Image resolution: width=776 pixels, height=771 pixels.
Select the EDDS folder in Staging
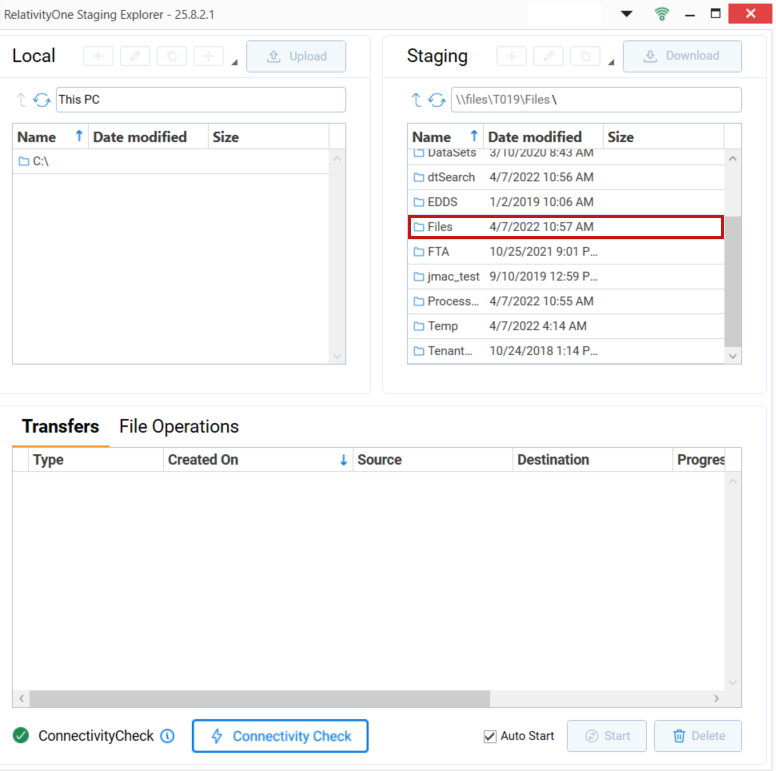point(566,202)
